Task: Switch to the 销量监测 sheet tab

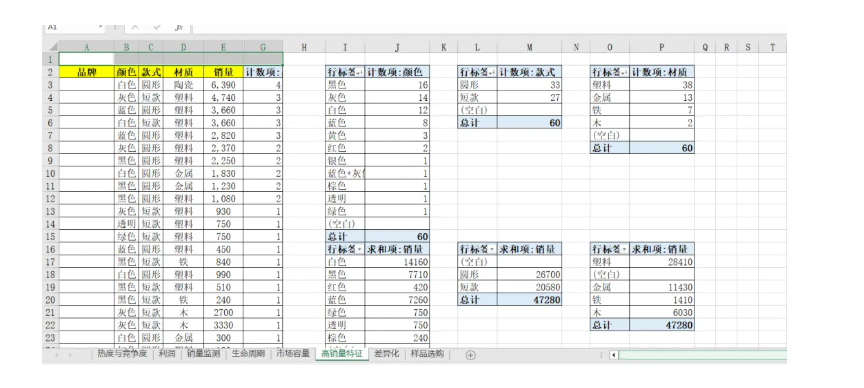Action: tap(203, 354)
